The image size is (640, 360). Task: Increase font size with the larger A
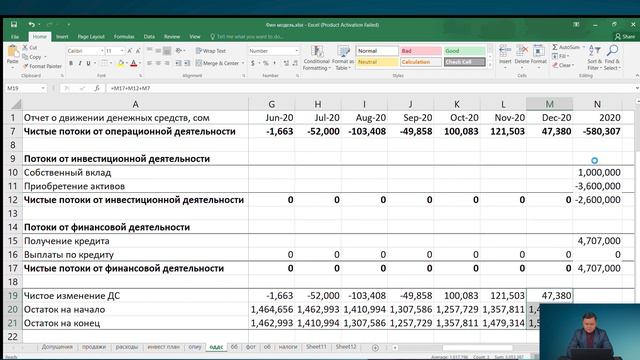[129, 51]
